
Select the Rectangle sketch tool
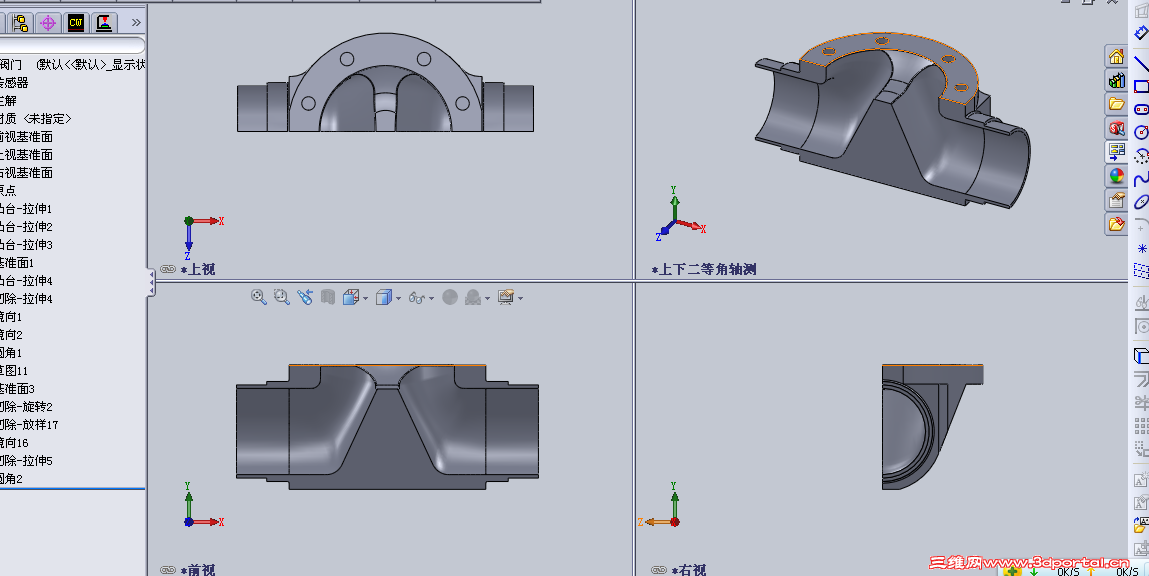click(x=1141, y=86)
